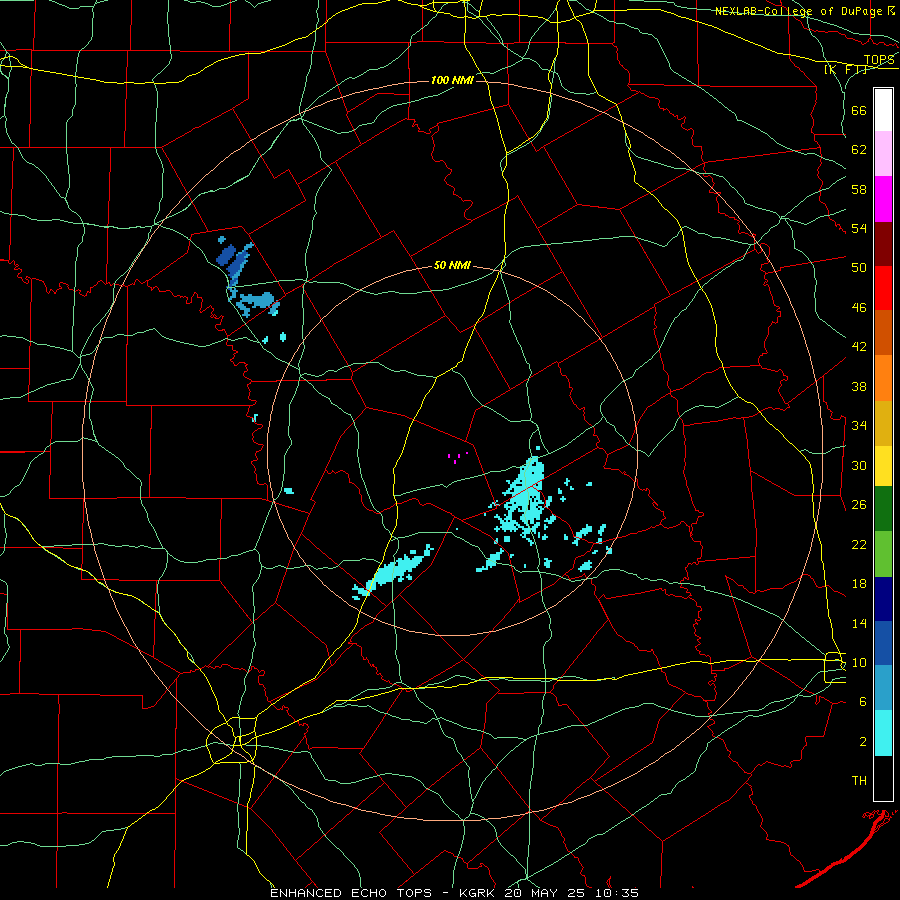Viewport: 900px width, 900px height.
Task: Click the magenta swatch in the legend
Action: [x=883, y=199]
